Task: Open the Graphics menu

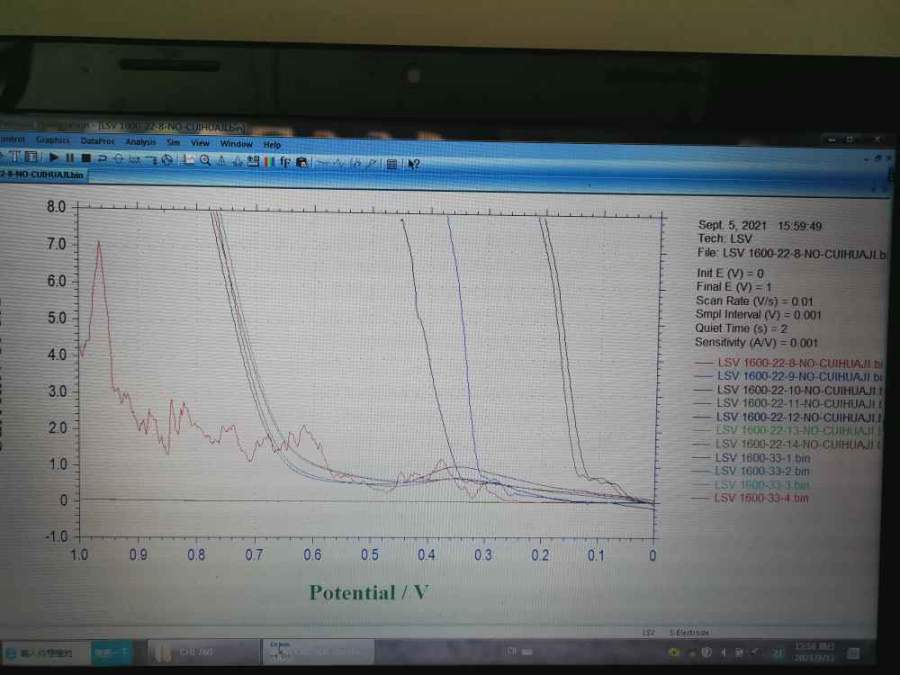Action: [x=53, y=141]
